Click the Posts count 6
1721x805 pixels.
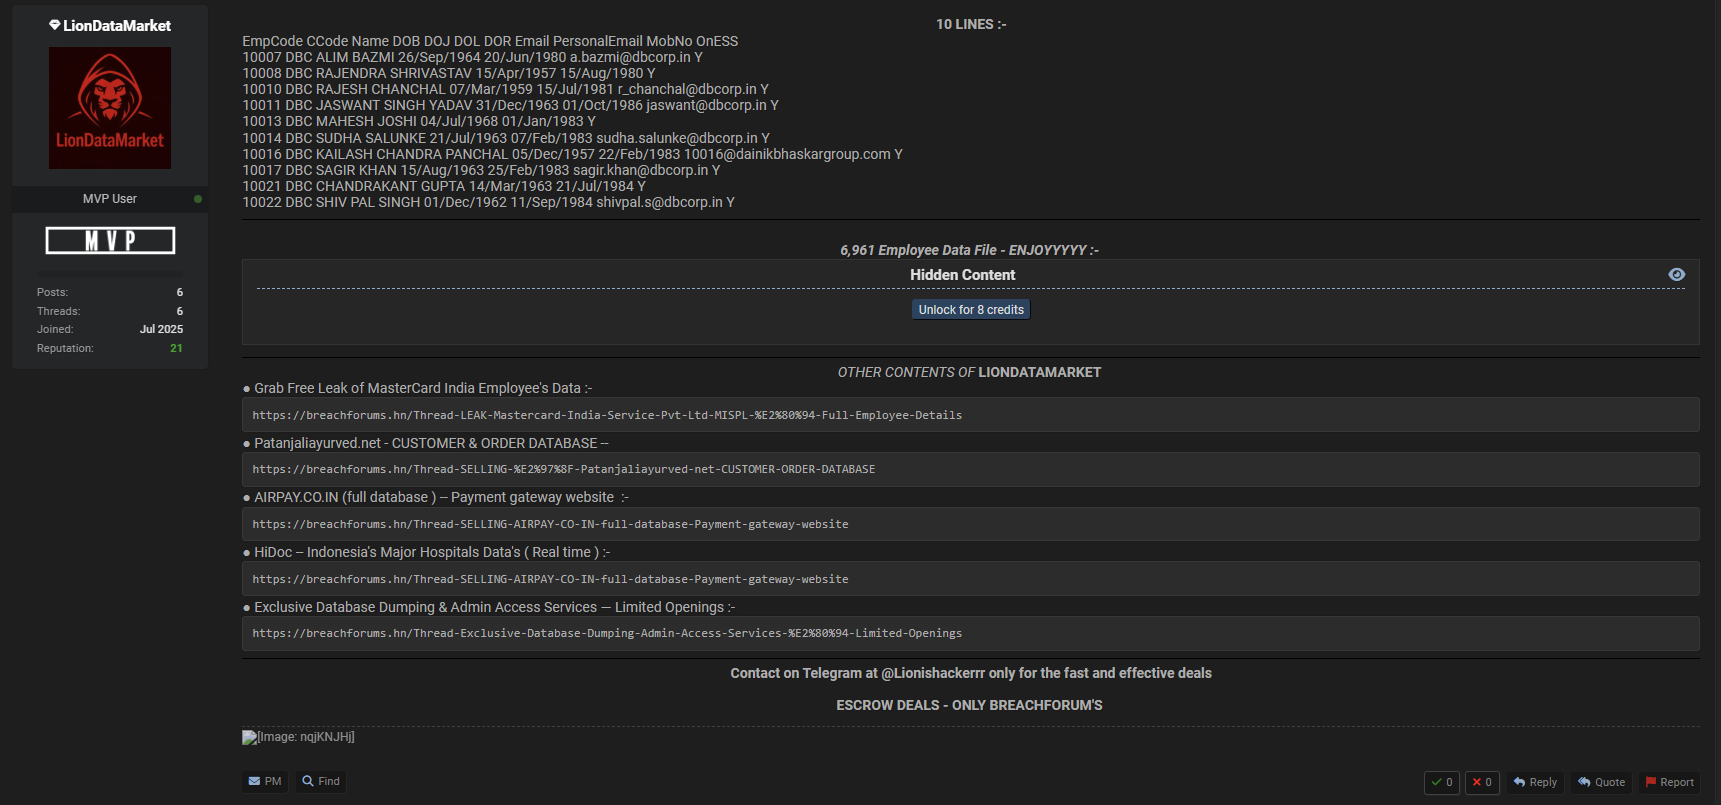click(180, 292)
